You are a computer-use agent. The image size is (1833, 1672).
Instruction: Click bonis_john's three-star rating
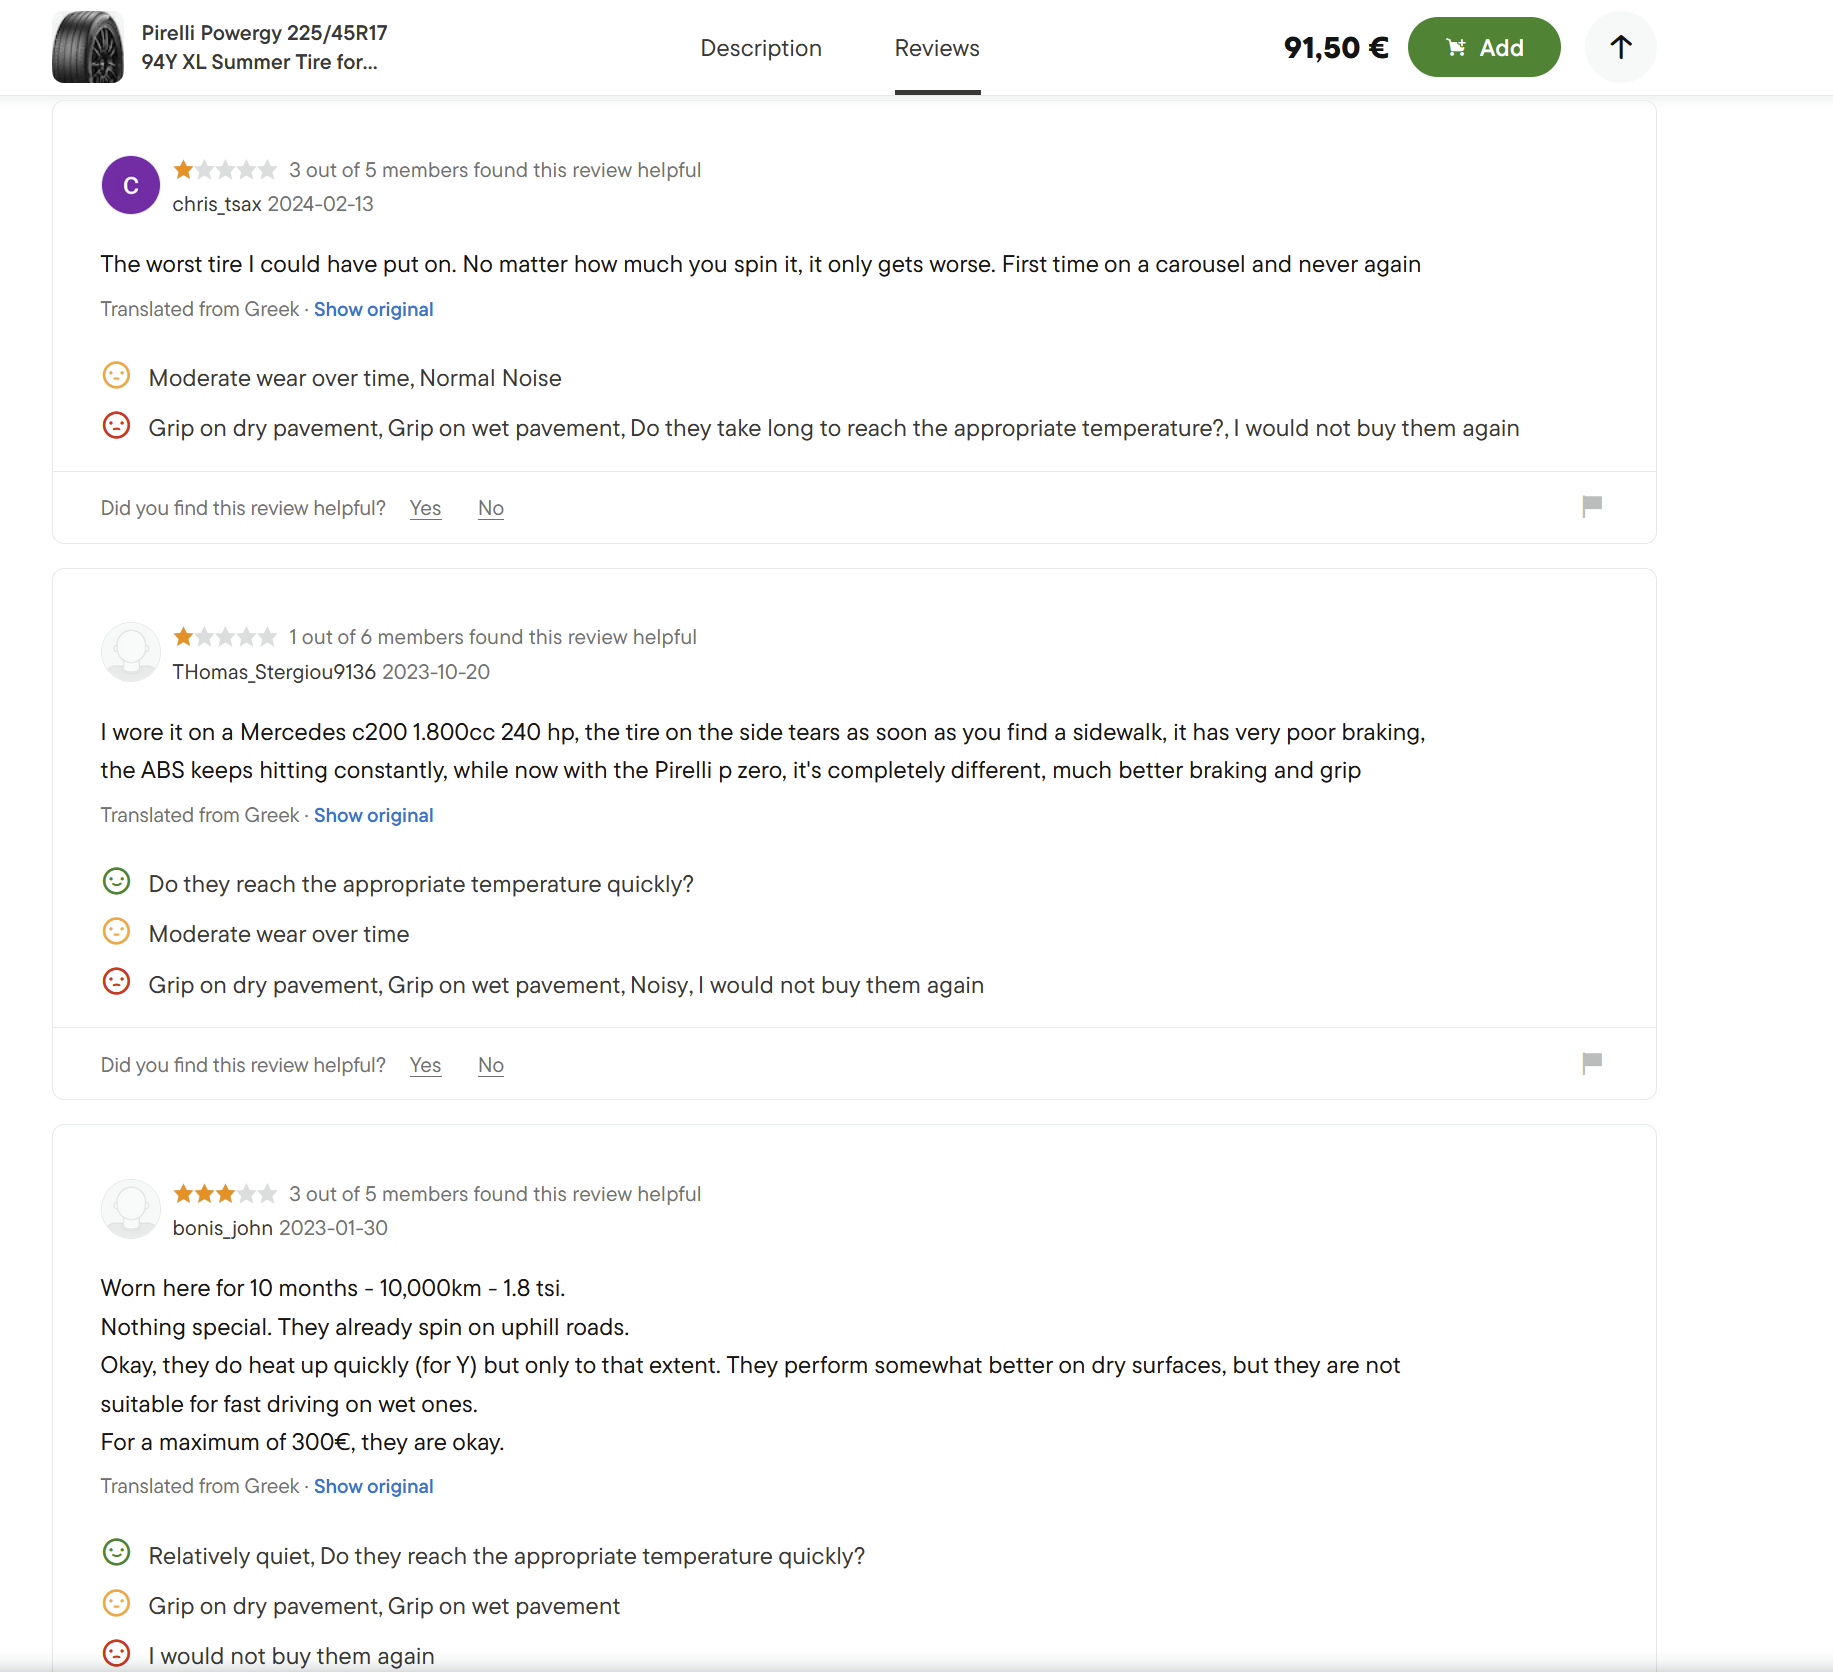click(x=225, y=1194)
